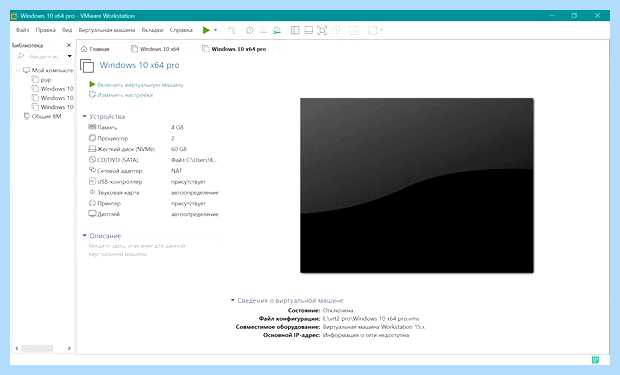
Task: Open the Файл menu
Action: point(23,30)
